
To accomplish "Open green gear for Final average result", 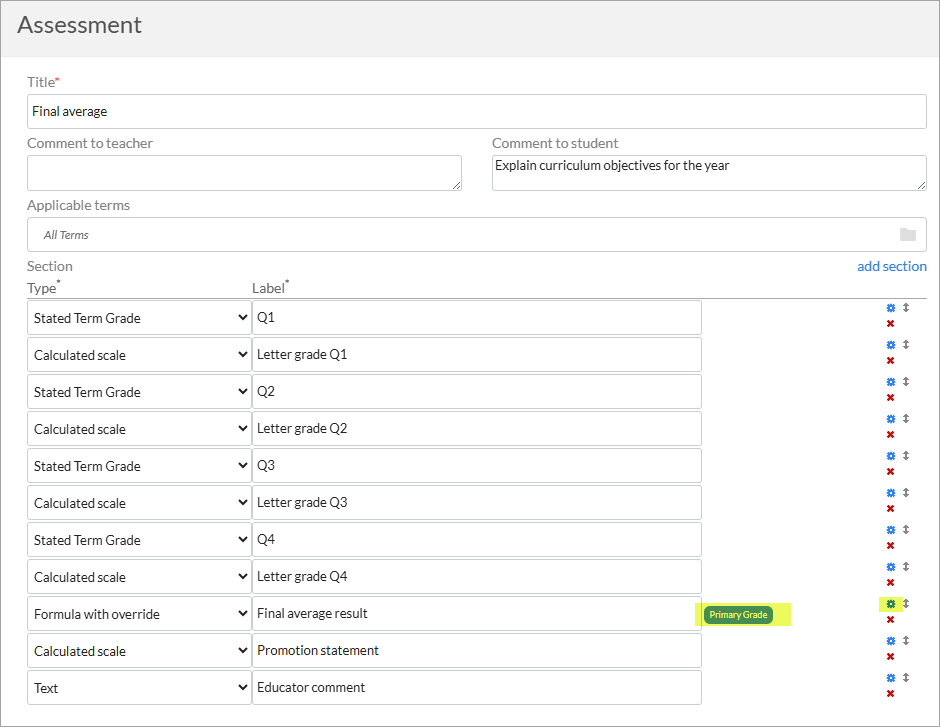I will point(891,604).
